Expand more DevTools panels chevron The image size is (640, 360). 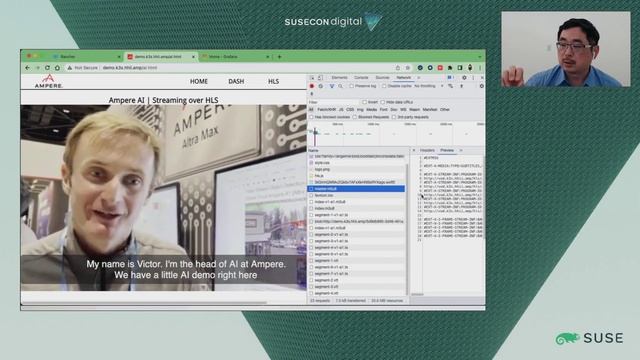click(x=418, y=78)
